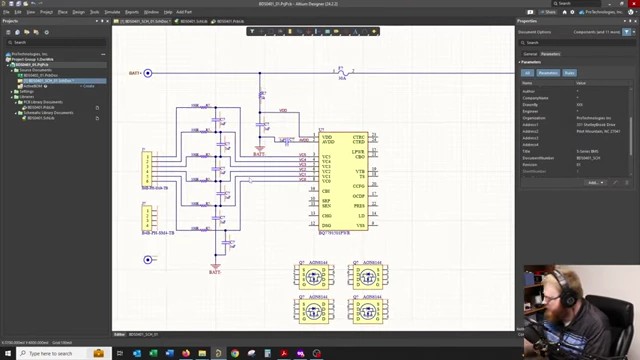The height and width of the screenshot is (360, 640).
Task: Open the Design menu
Action: (x=78, y=12)
